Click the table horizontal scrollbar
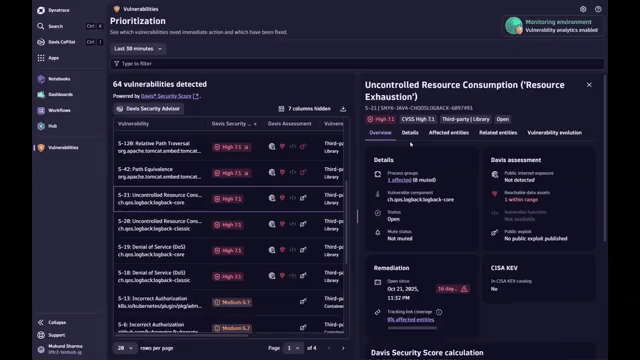Viewport: 640px width, 360px height. (x=182, y=336)
